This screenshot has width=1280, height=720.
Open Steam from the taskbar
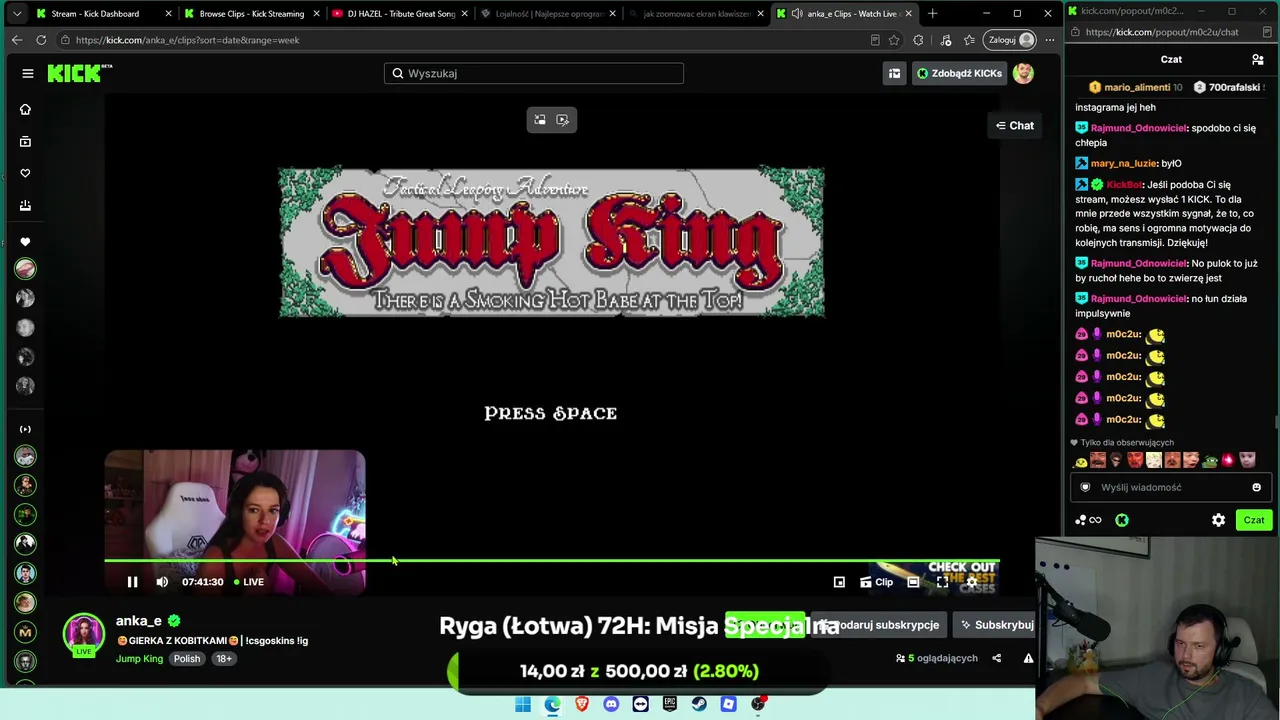(x=699, y=704)
